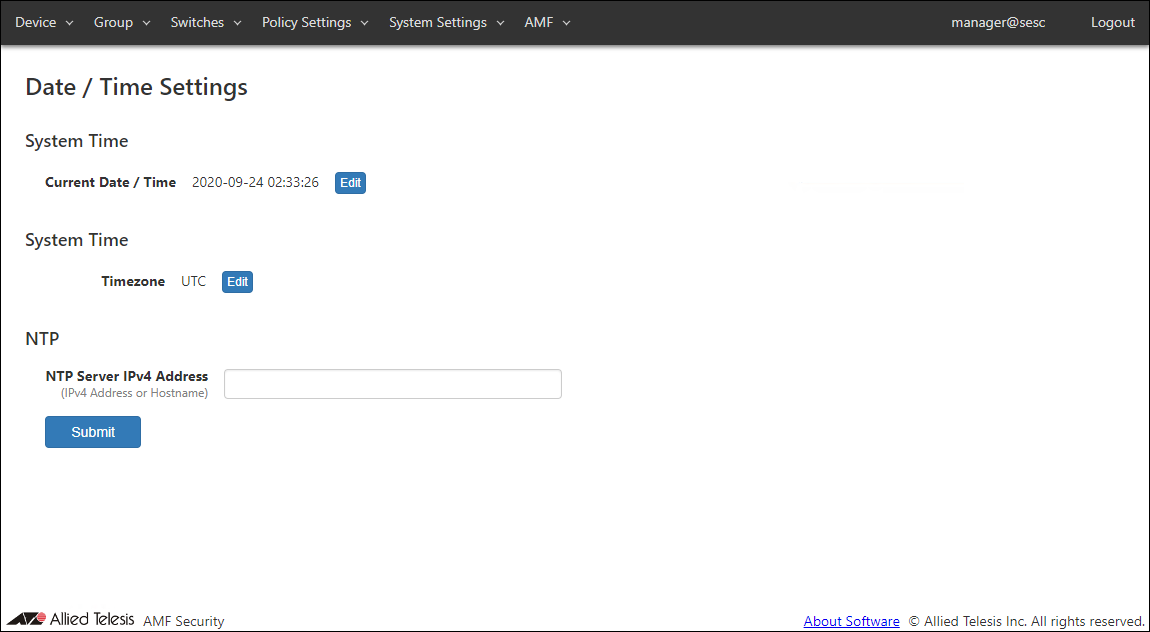This screenshot has height=632, width=1150.
Task: Click the Allied Telesis copyright notice
Action: [x=1026, y=621]
